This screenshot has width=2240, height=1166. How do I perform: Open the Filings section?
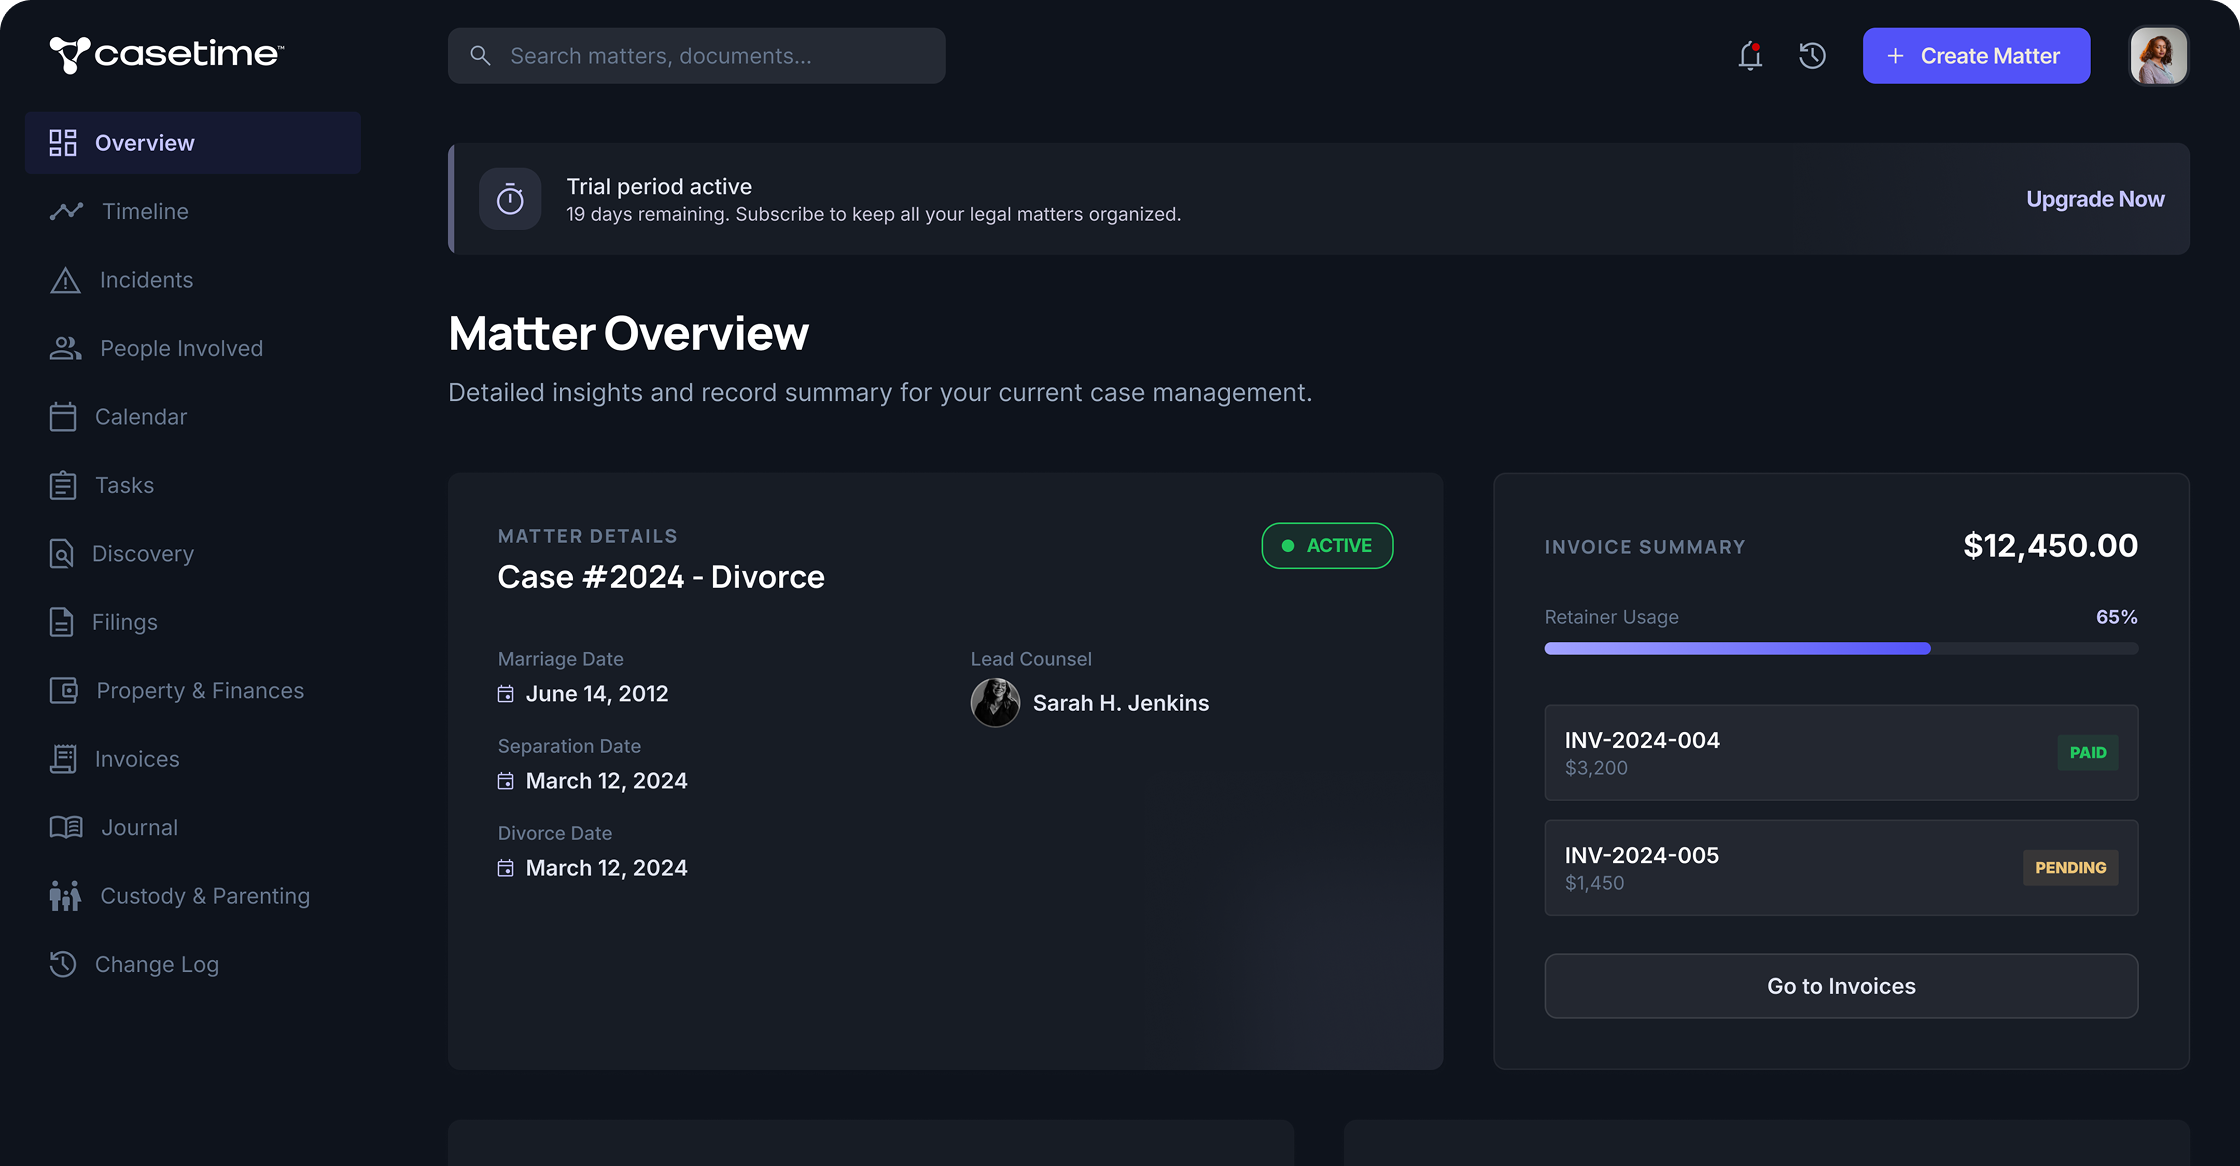click(x=124, y=622)
